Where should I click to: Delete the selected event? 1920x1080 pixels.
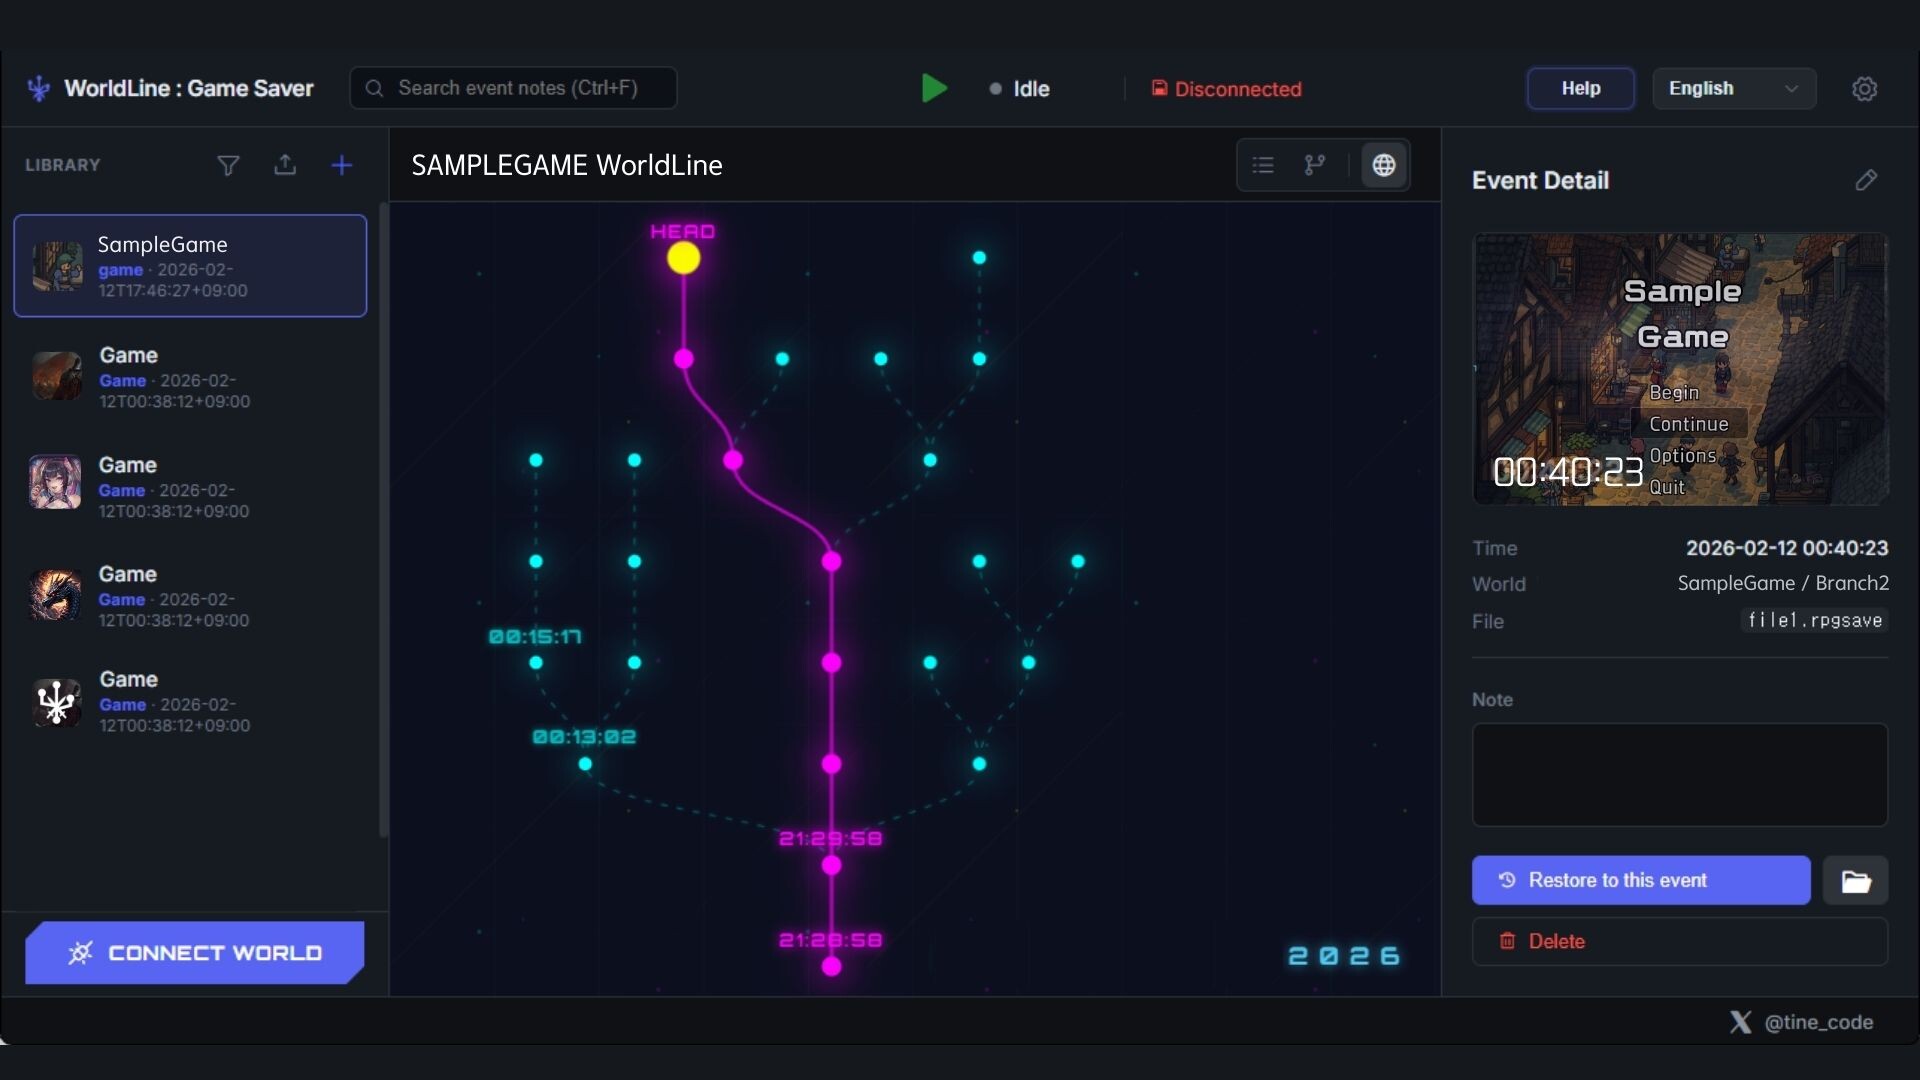(x=1679, y=941)
